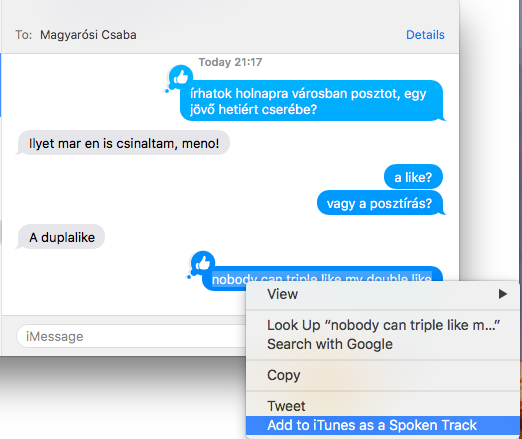Click the Today 21:17 timestamp
This screenshot has width=522, height=439.
click(x=230, y=62)
